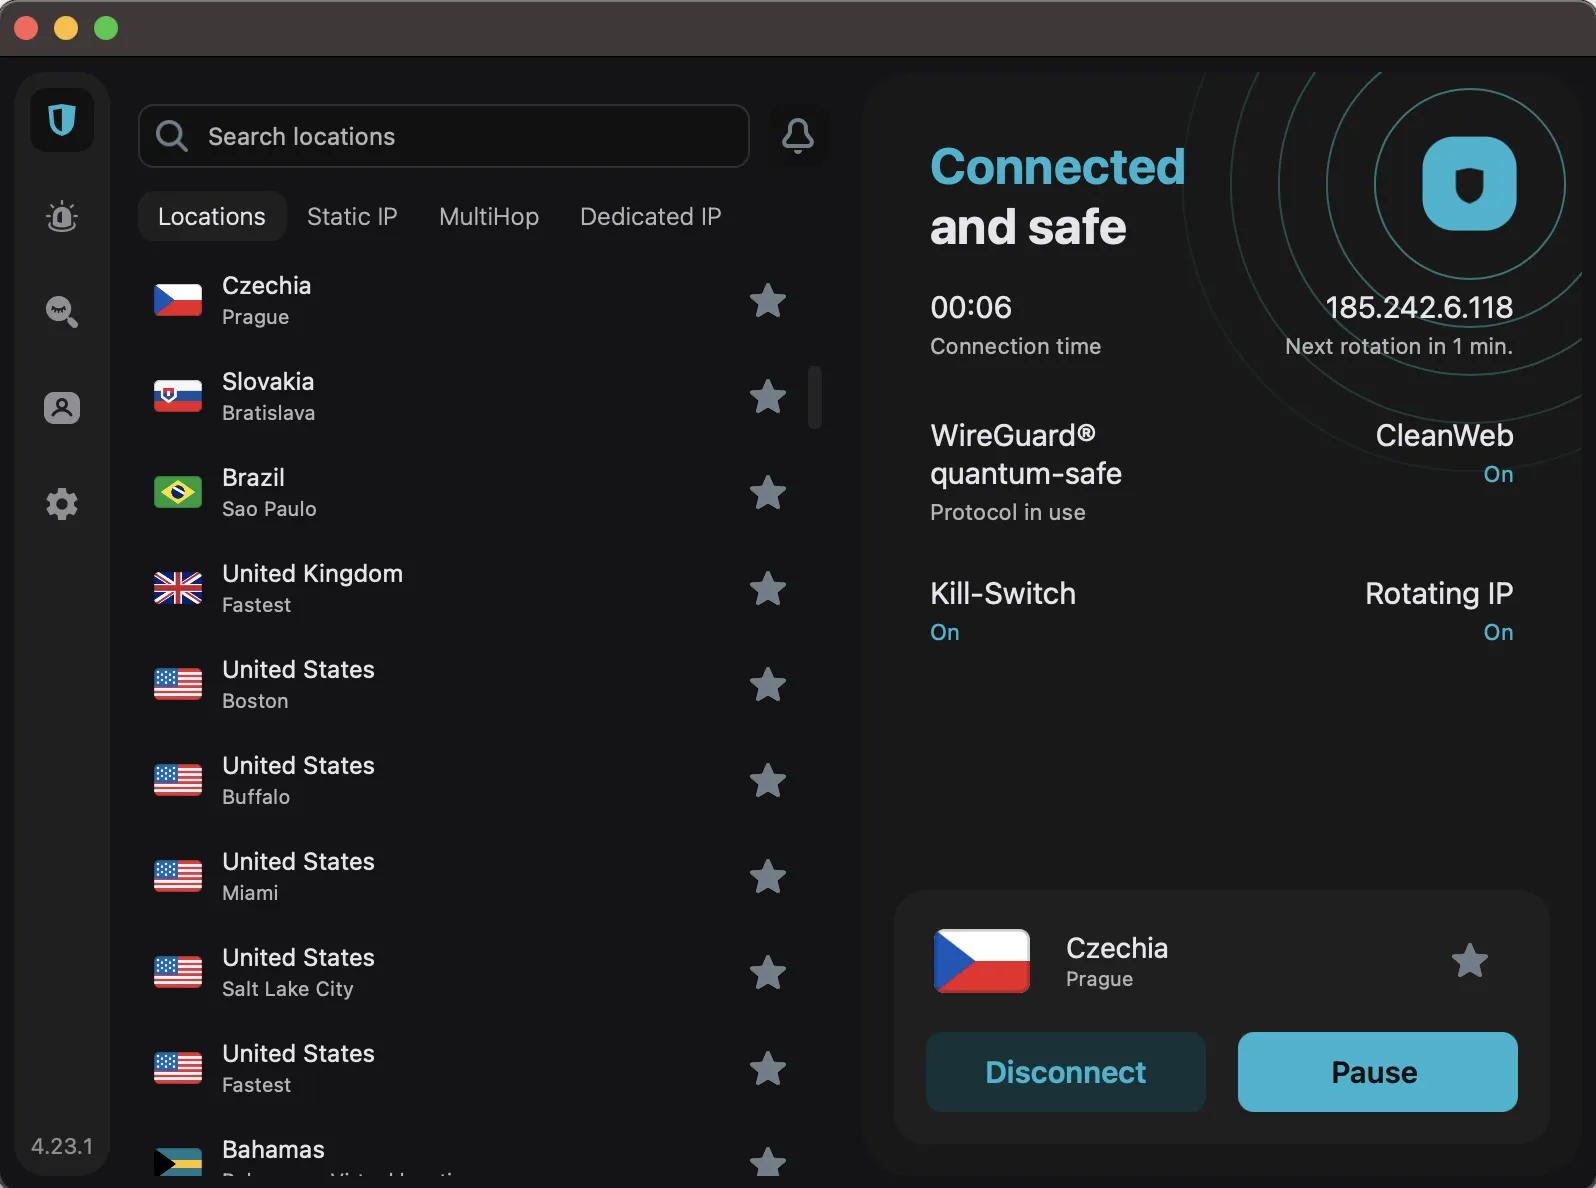
Task: Click US flag beside United States Fastest
Action: click(178, 1068)
